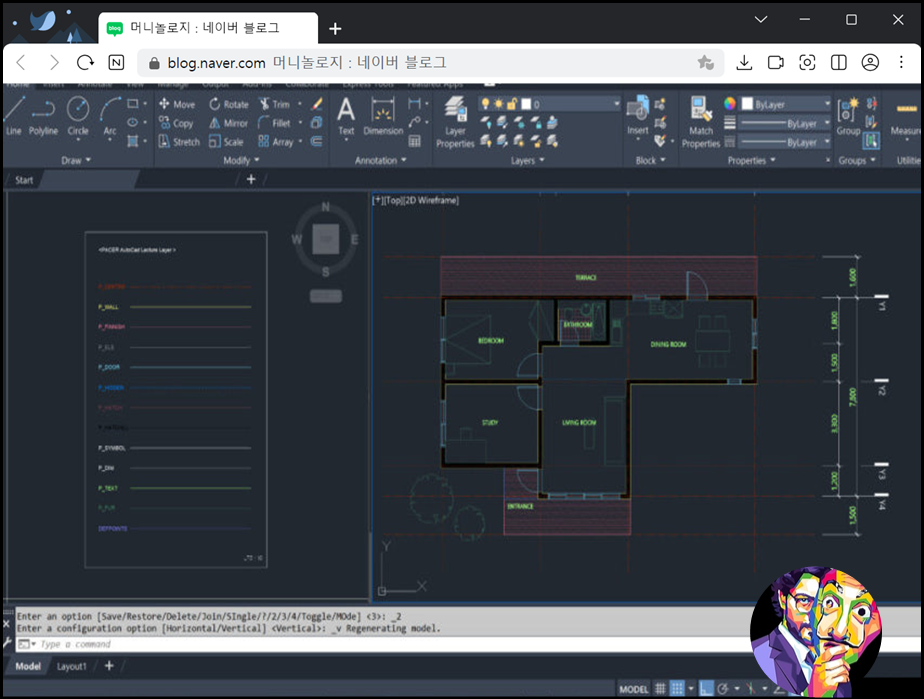The height and width of the screenshot is (699, 924).
Task: Open Layer Properties manager
Action: [x=455, y=122]
